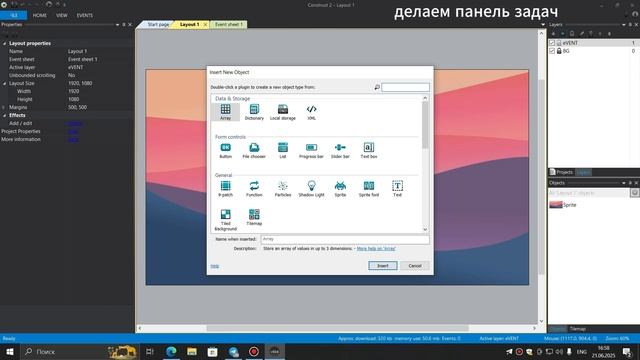Click the Windows Start button
This screenshot has width=640, height=360.
coord(10,351)
